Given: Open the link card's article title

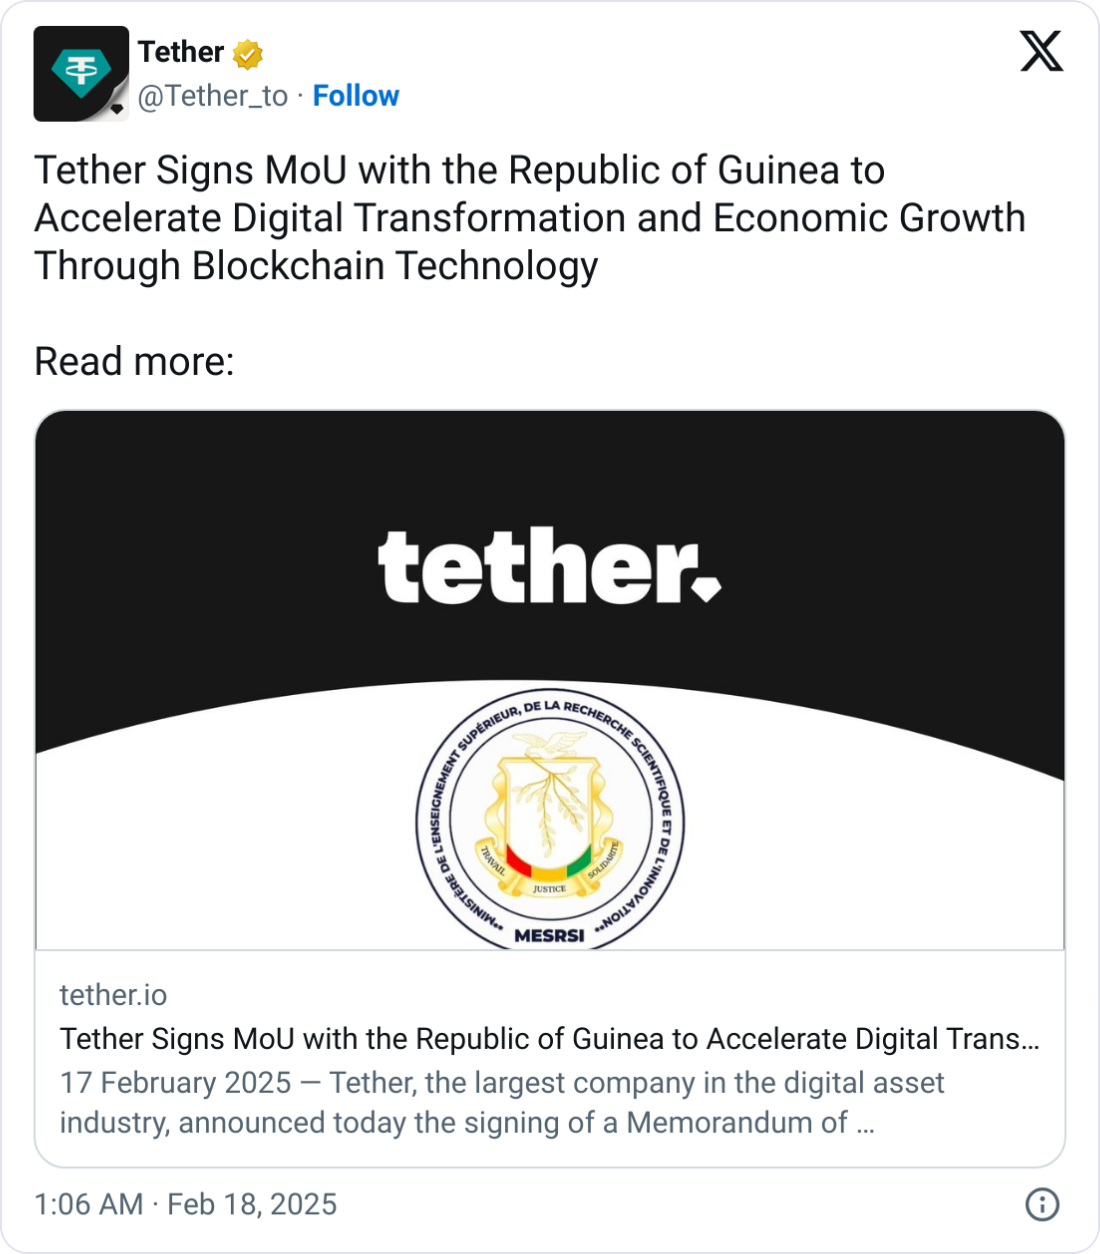Looking at the screenshot, I should (549, 1039).
